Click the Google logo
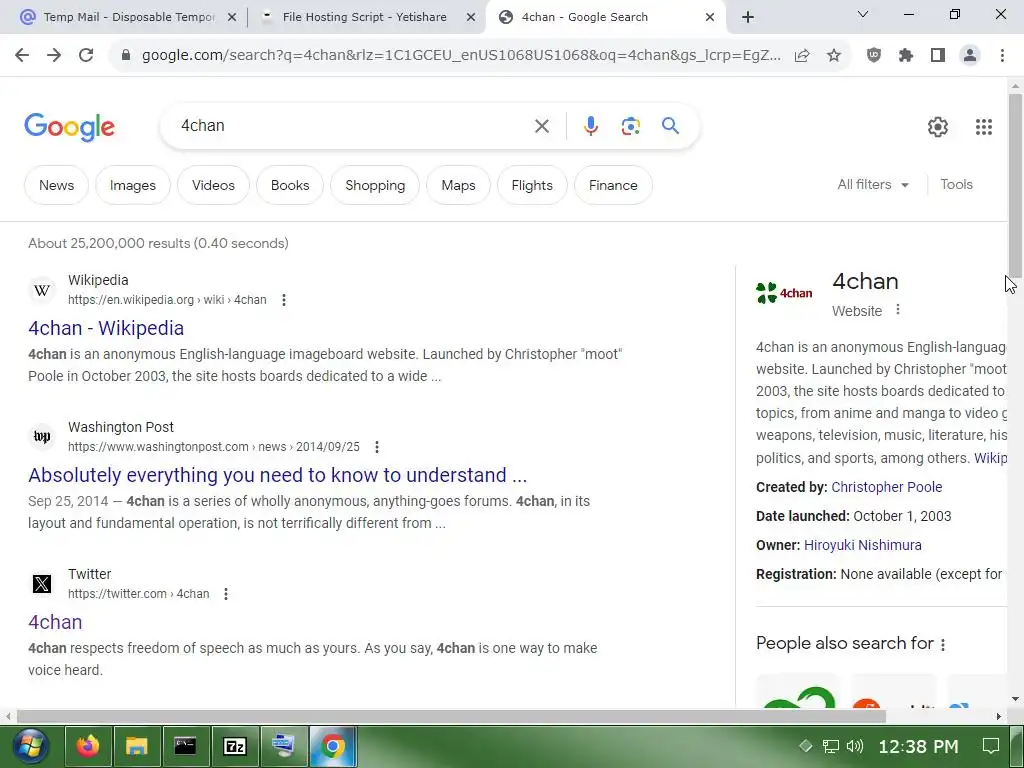Viewport: 1024px width, 768px height. pos(70,127)
